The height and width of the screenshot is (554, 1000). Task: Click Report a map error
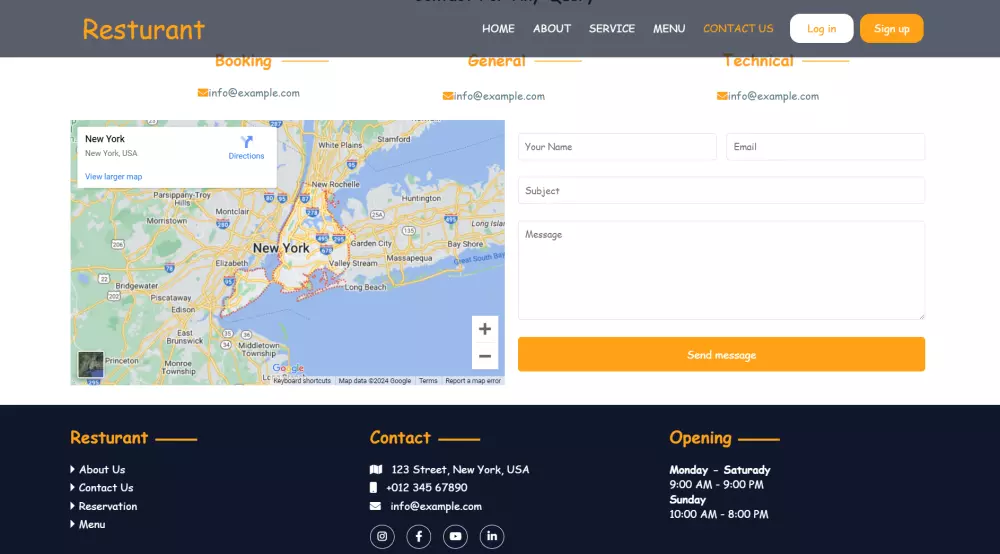coord(473,381)
